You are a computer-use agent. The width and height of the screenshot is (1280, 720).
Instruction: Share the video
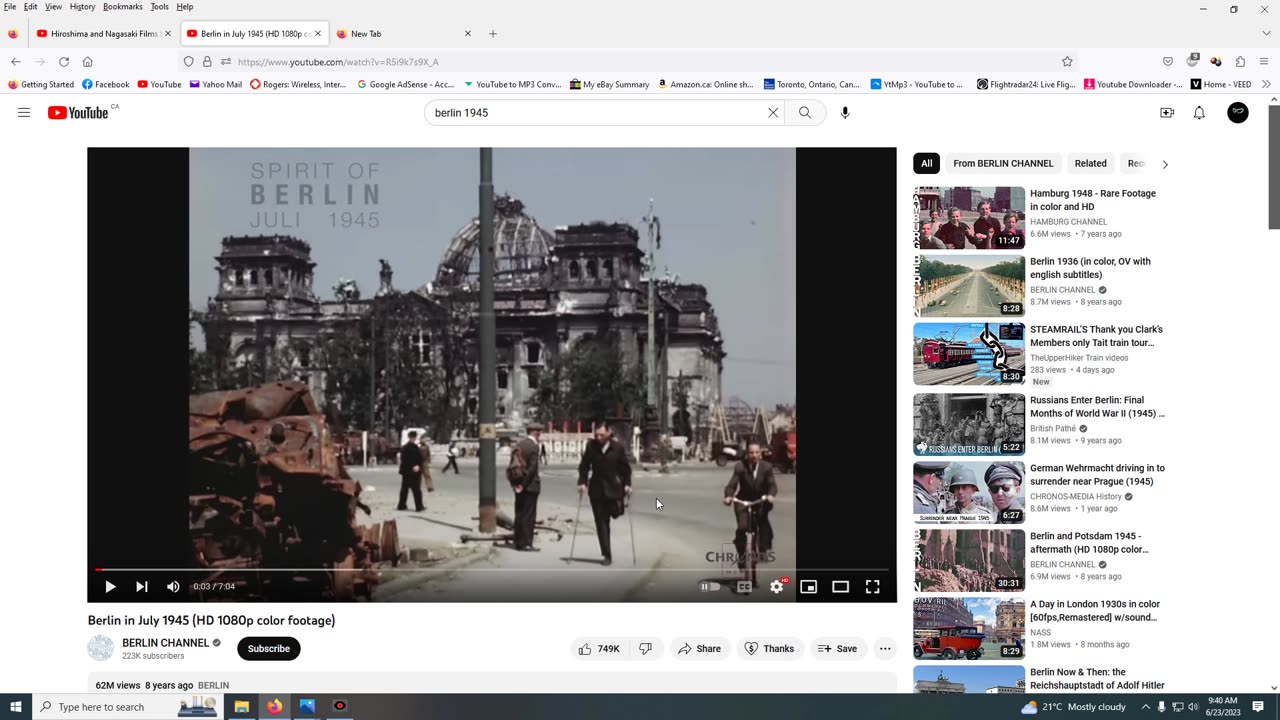[x=699, y=649]
